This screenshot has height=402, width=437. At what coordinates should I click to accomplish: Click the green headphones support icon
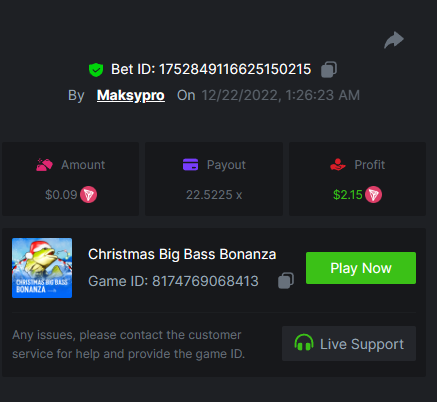304,343
